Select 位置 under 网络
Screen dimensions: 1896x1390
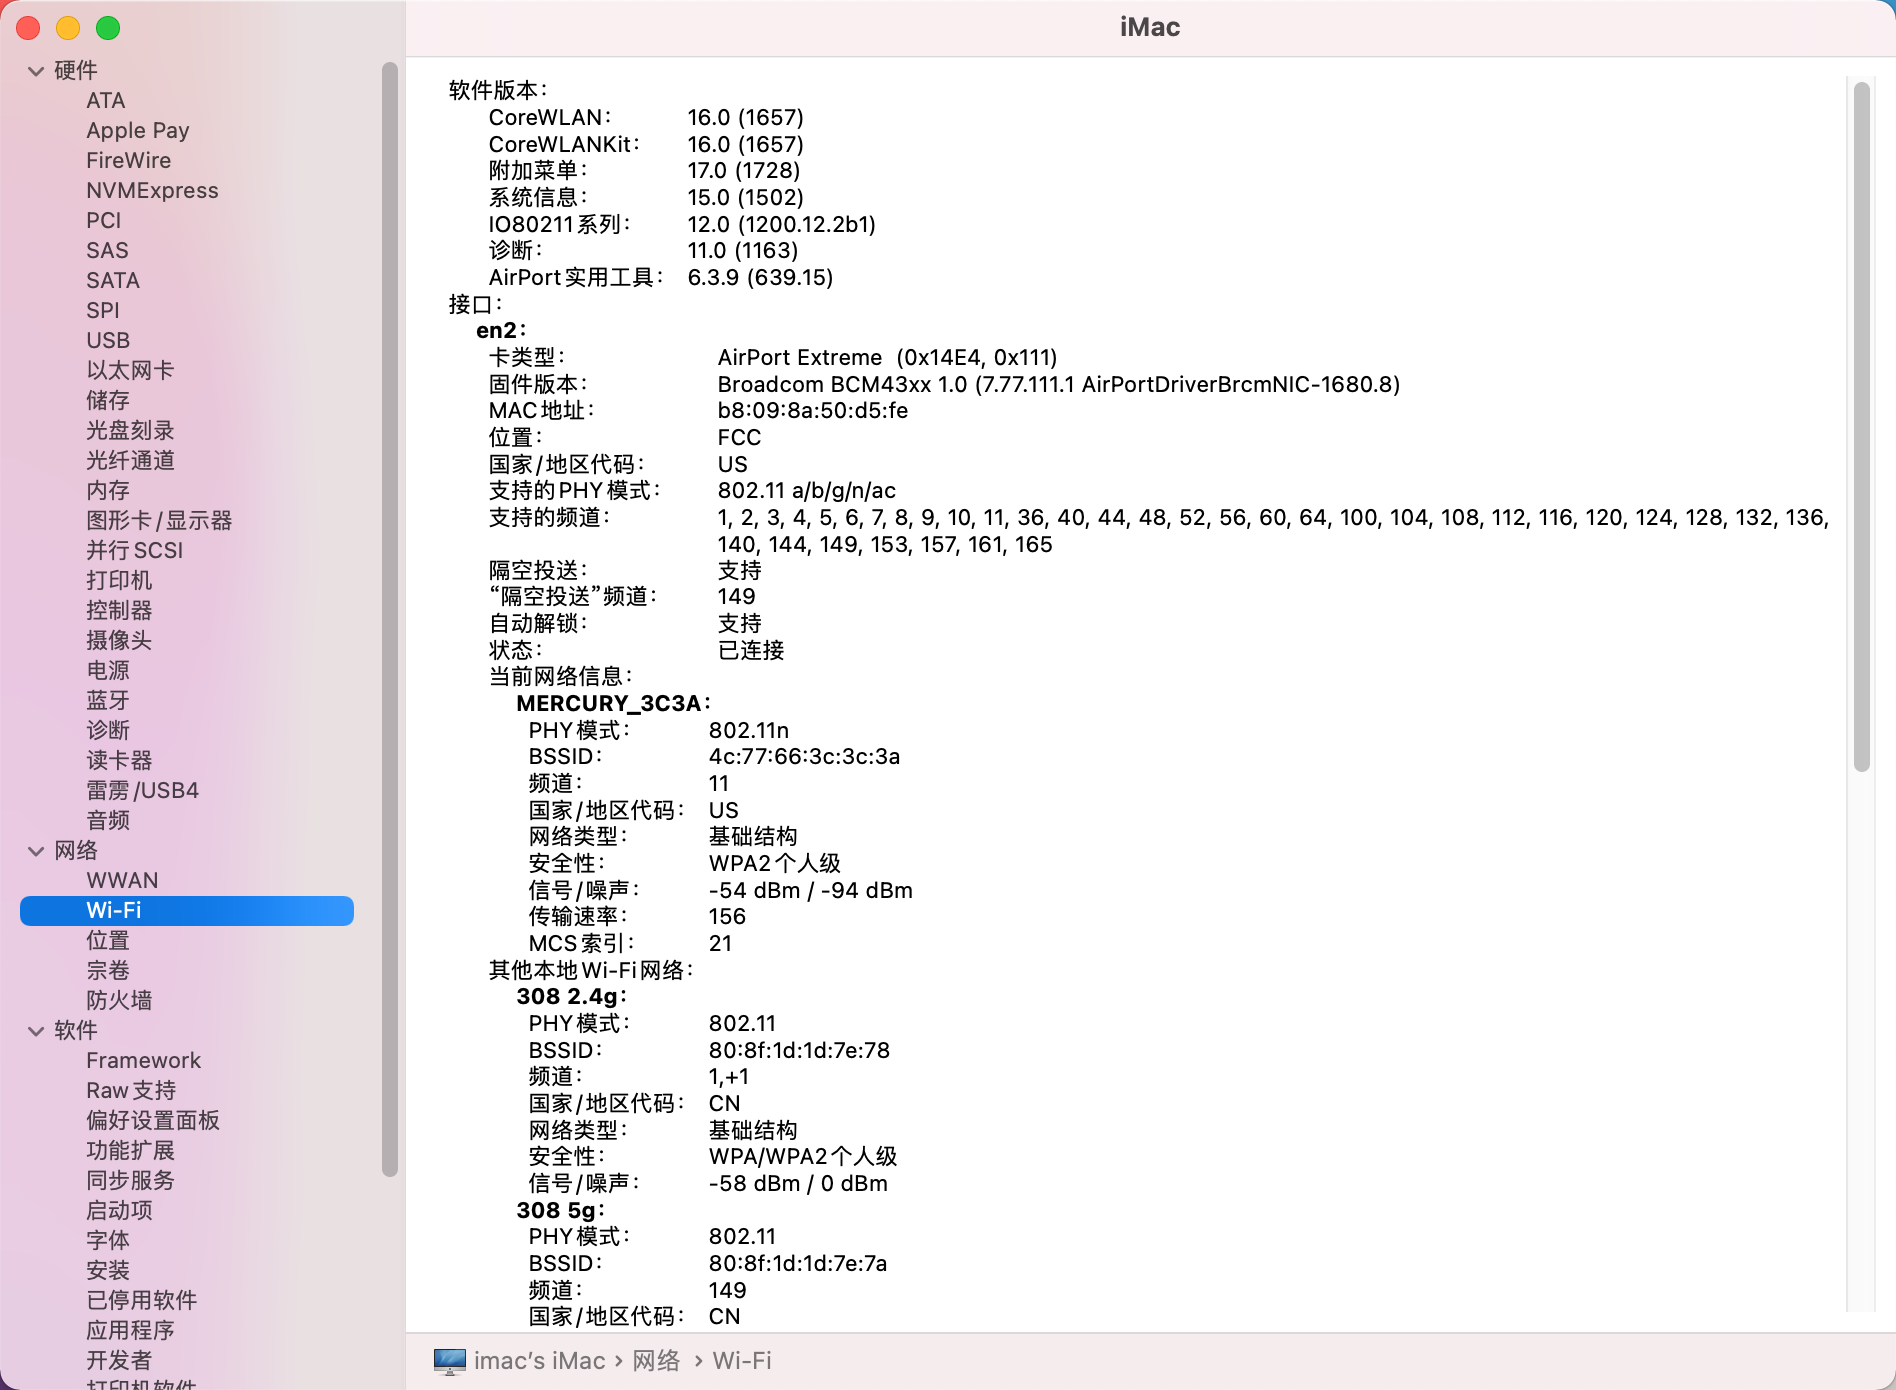coord(108,941)
